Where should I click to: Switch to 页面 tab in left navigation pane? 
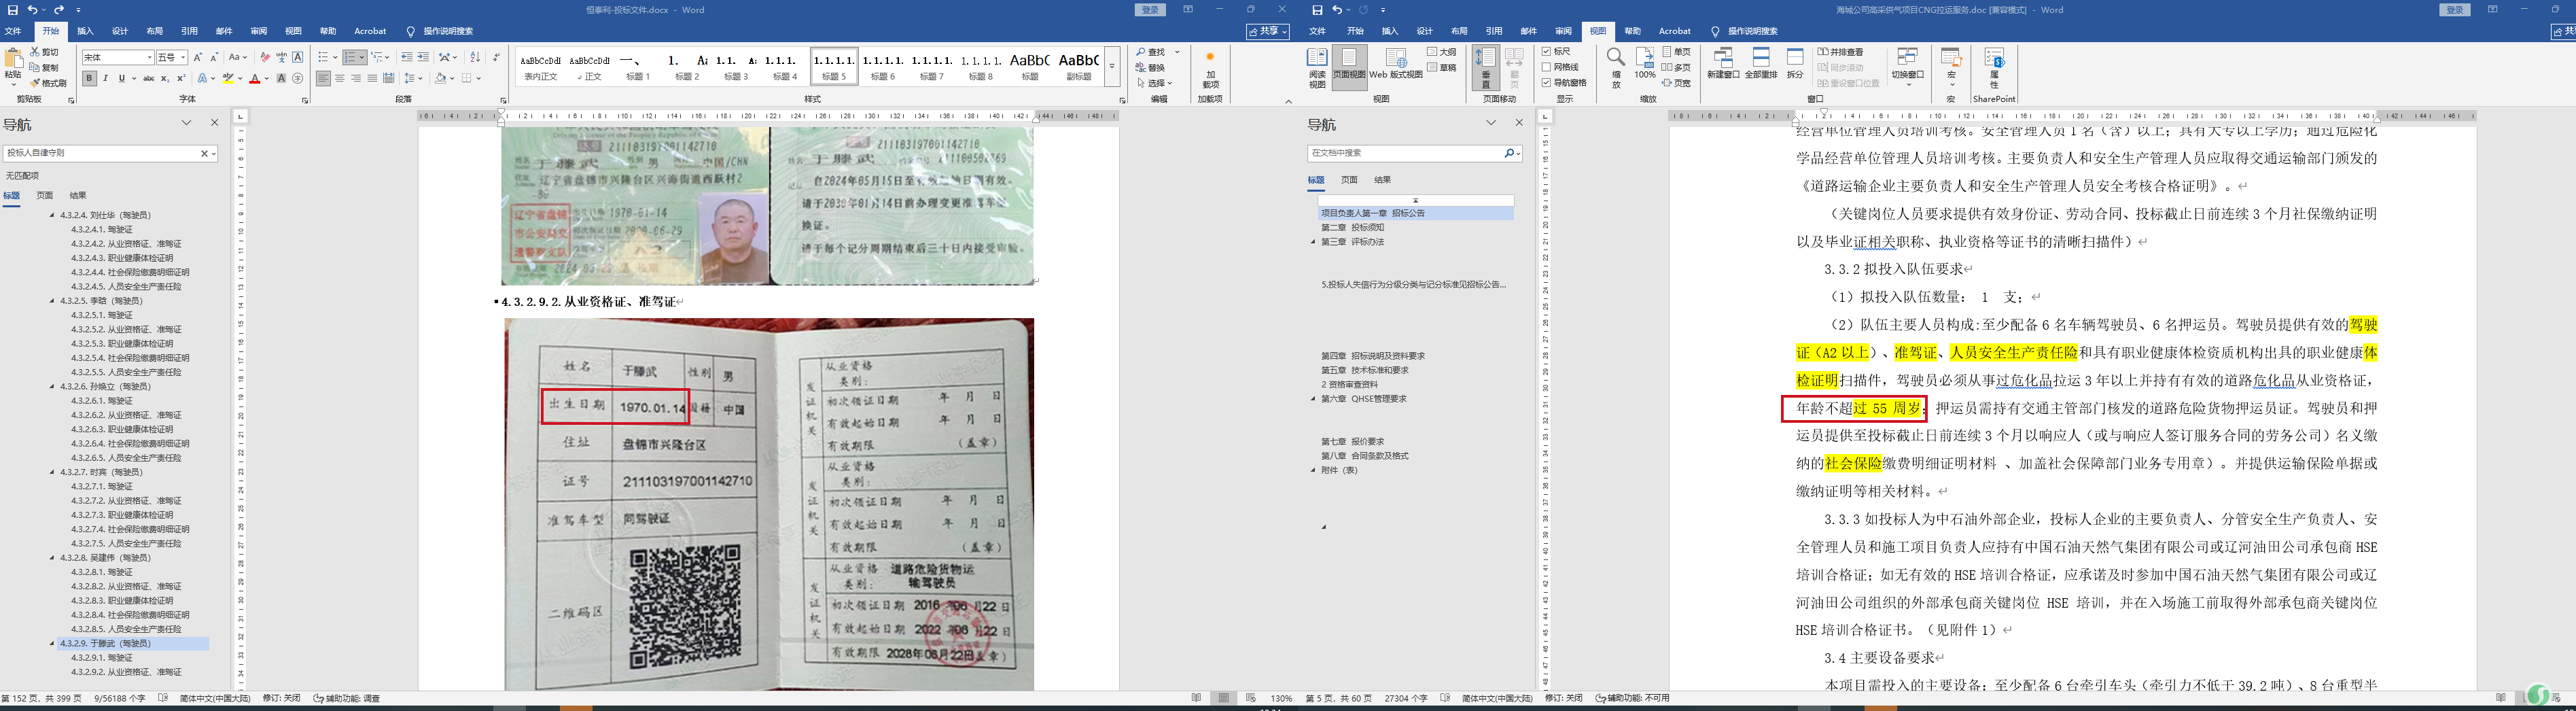tap(45, 195)
